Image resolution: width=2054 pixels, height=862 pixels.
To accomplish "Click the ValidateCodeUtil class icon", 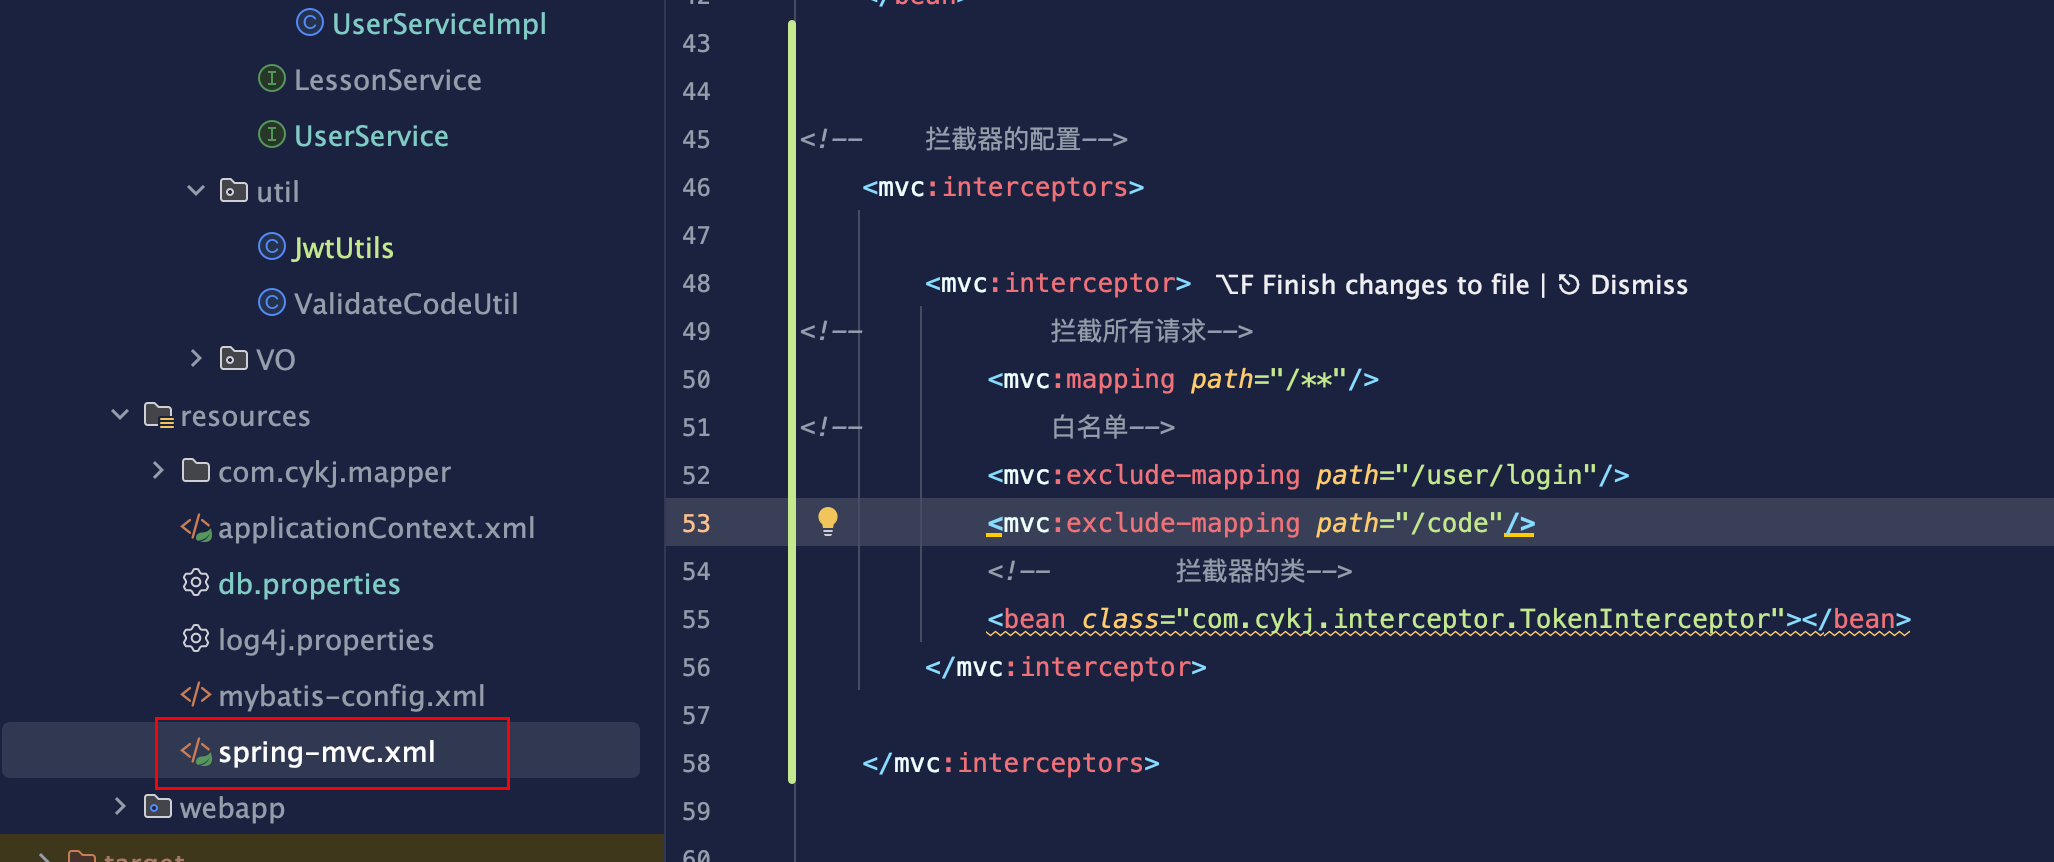I will pyautogui.click(x=272, y=302).
